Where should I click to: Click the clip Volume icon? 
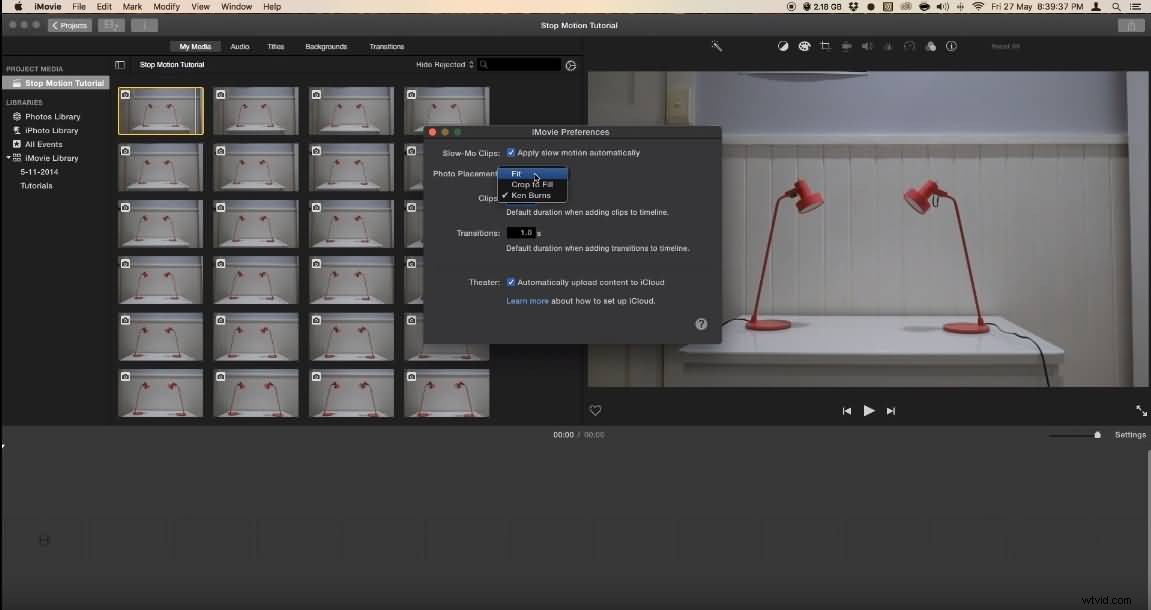[867, 46]
